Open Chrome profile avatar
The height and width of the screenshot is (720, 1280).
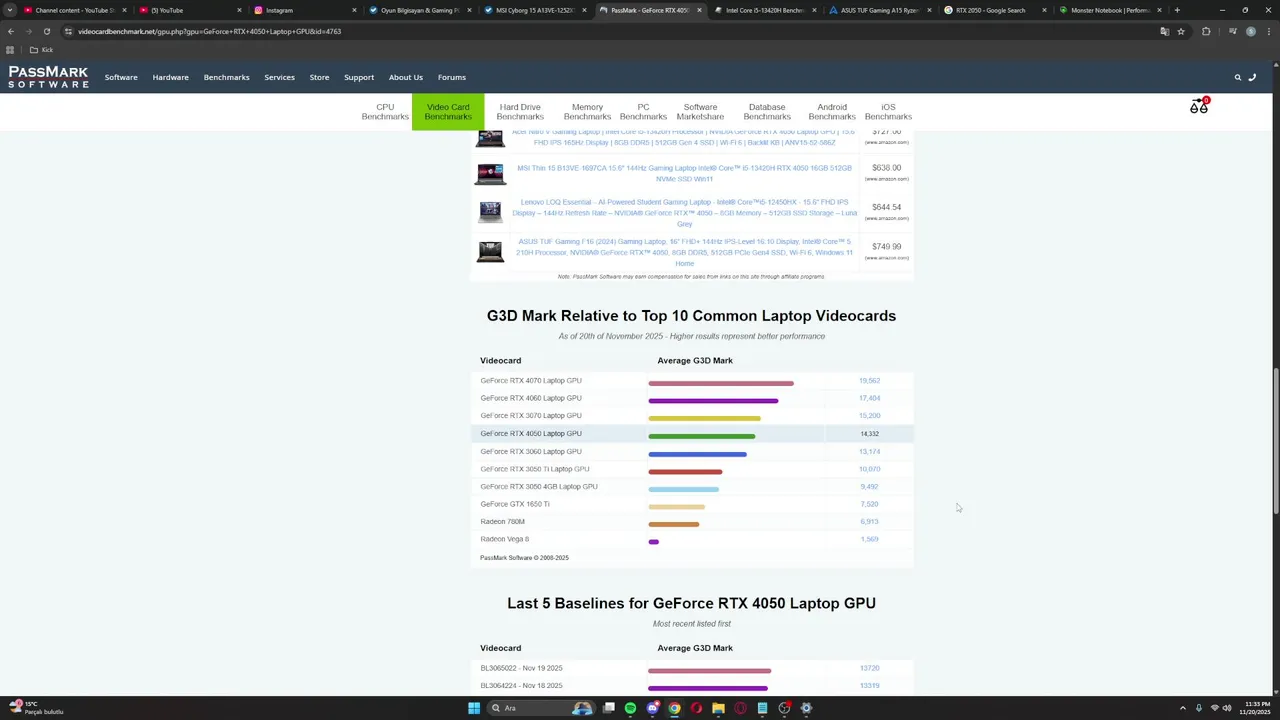1250,31
